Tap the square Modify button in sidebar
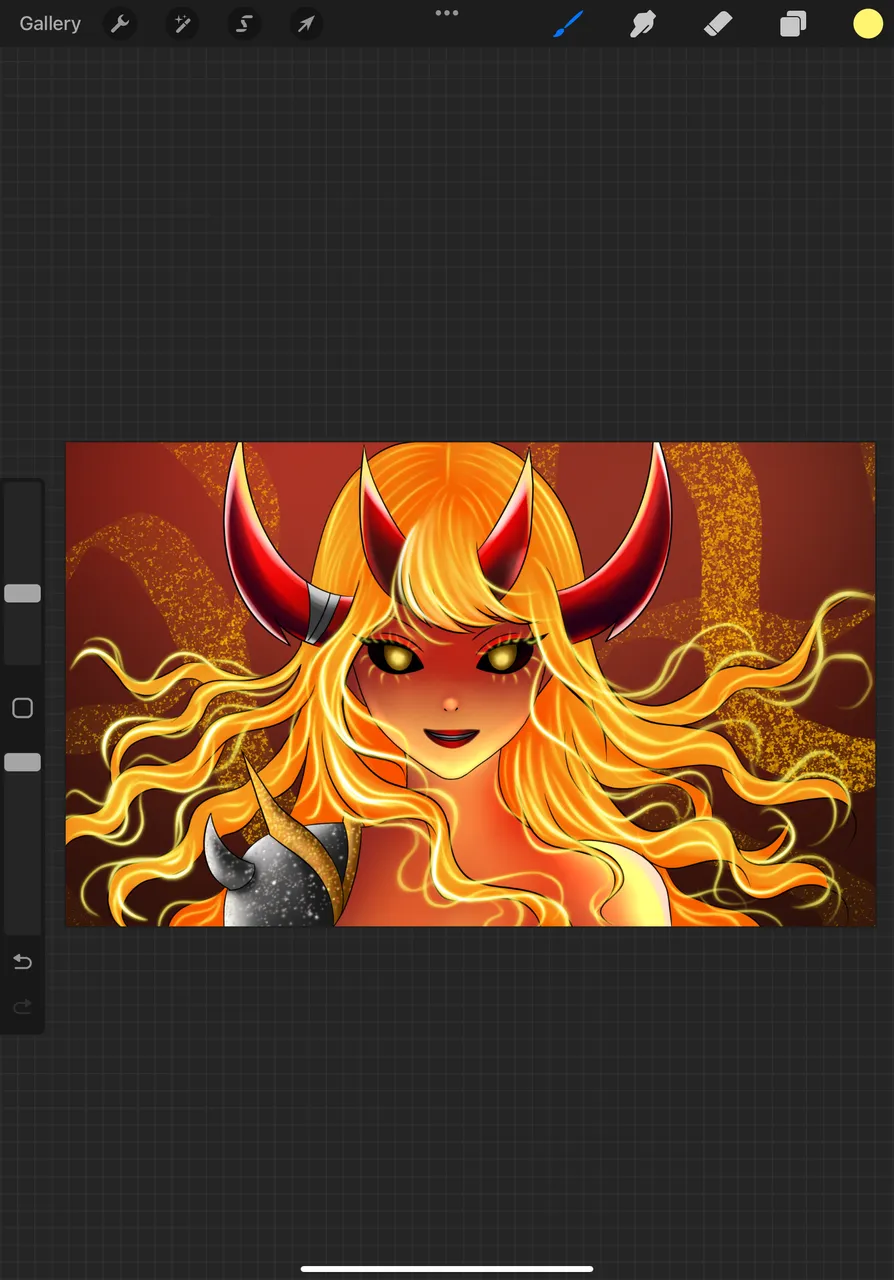This screenshot has width=894, height=1280. (x=22, y=708)
